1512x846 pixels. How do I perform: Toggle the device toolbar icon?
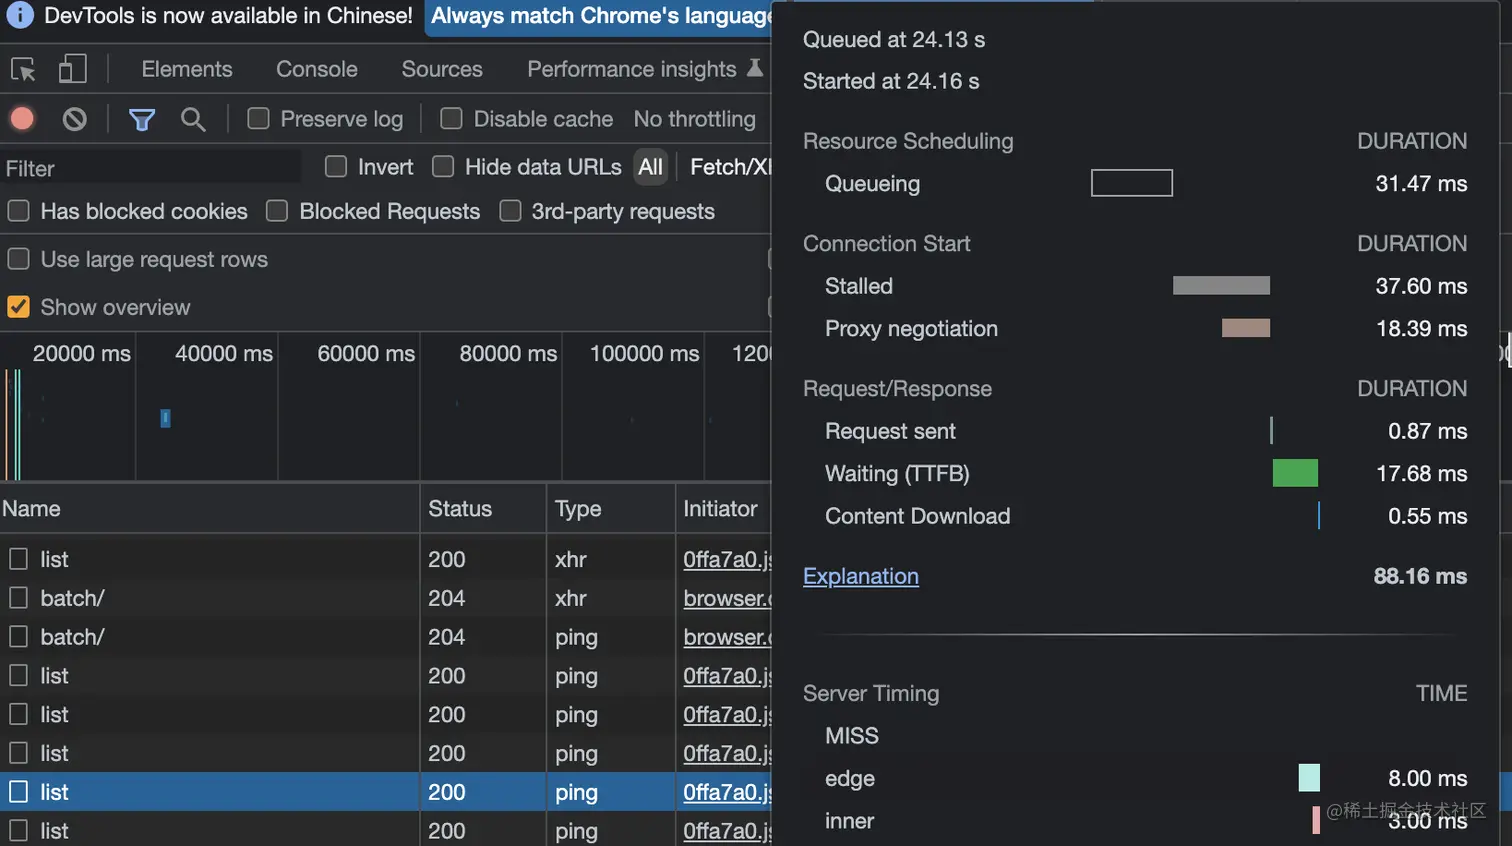coord(72,69)
